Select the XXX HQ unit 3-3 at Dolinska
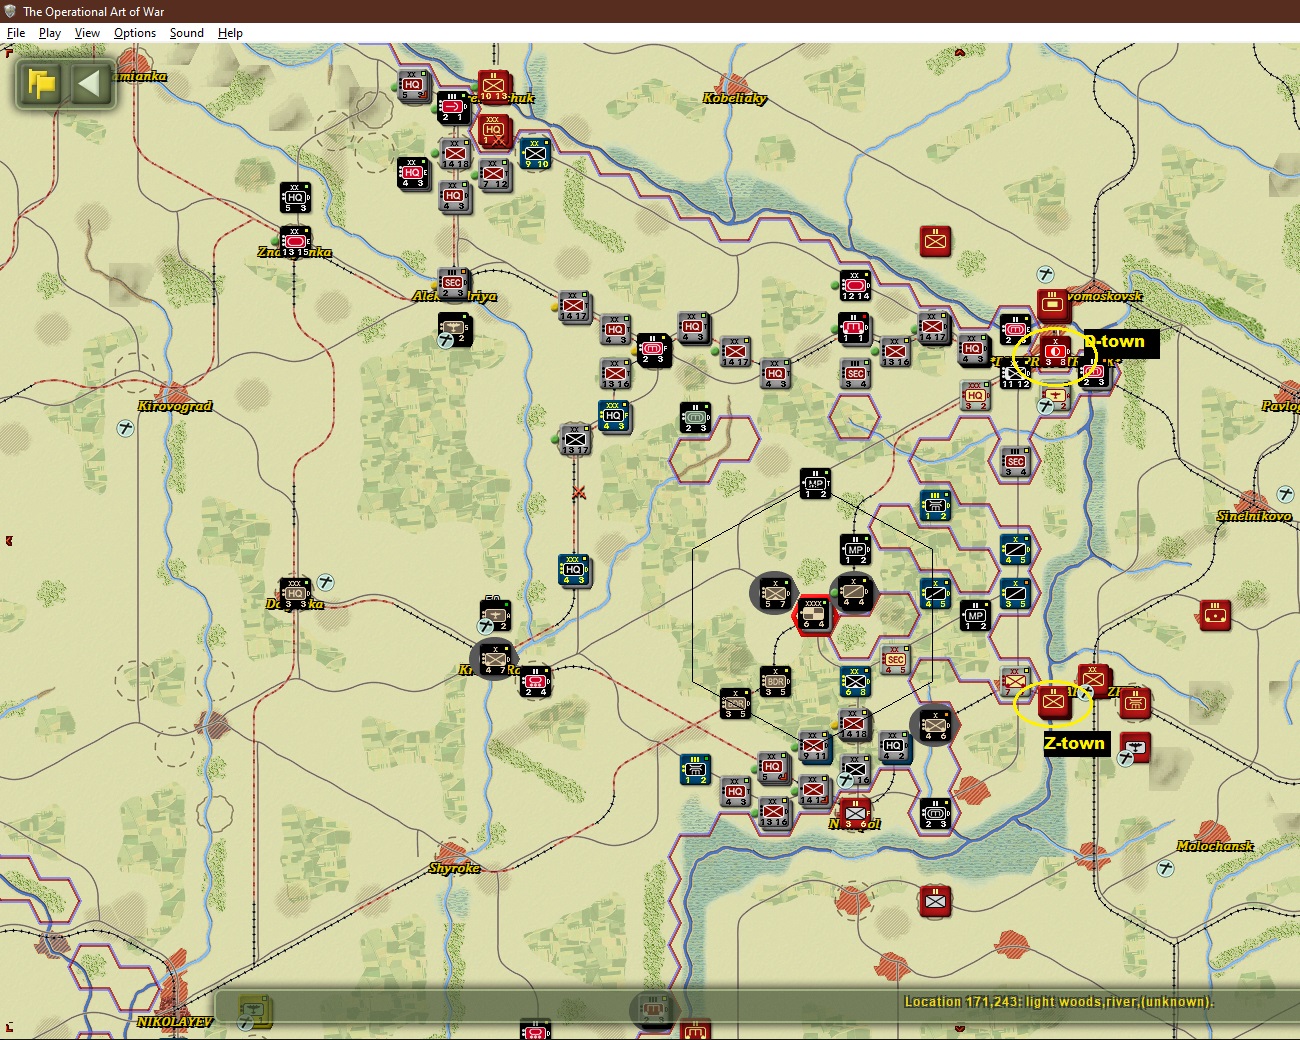This screenshot has height=1040, width=1300. click(295, 593)
